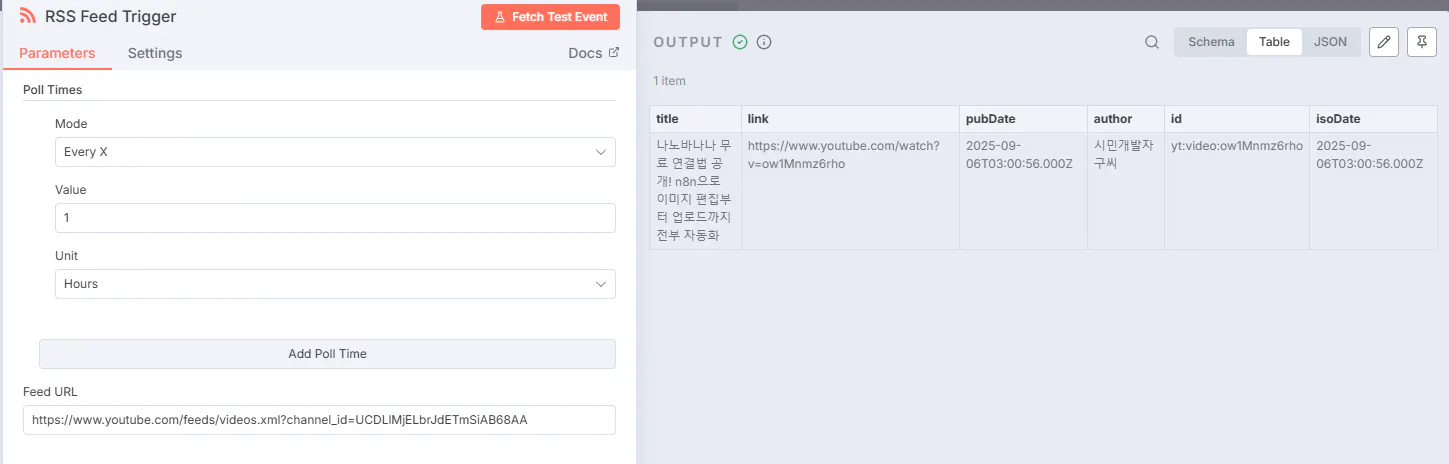Open the Mode dropdown showing Every X

[335, 152]
